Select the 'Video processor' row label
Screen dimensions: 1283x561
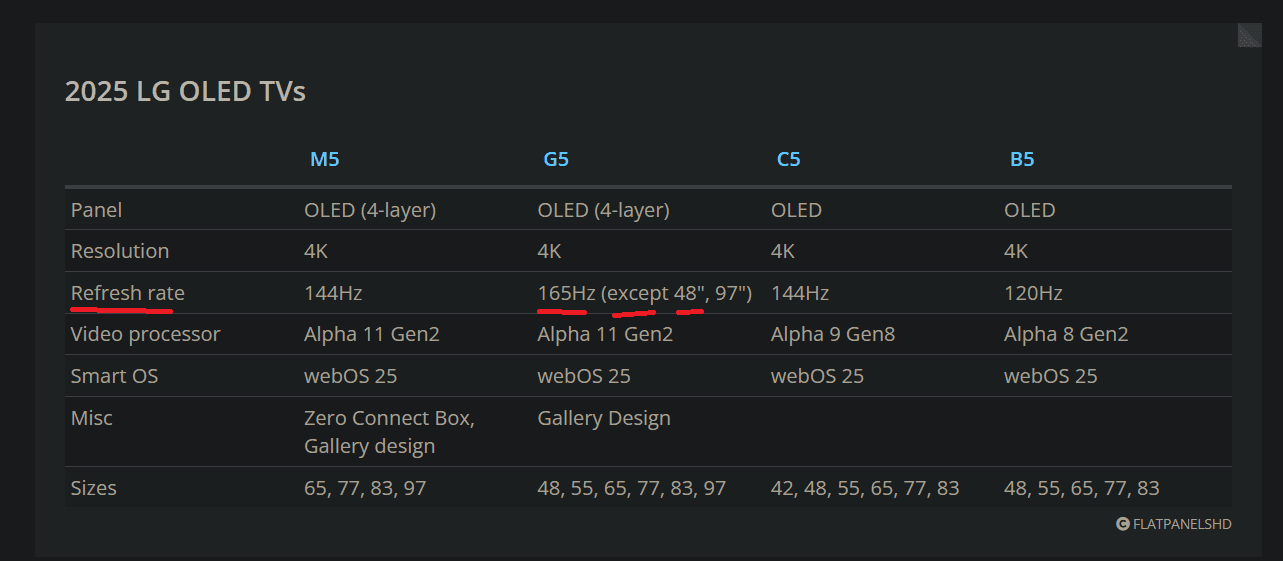146,334
